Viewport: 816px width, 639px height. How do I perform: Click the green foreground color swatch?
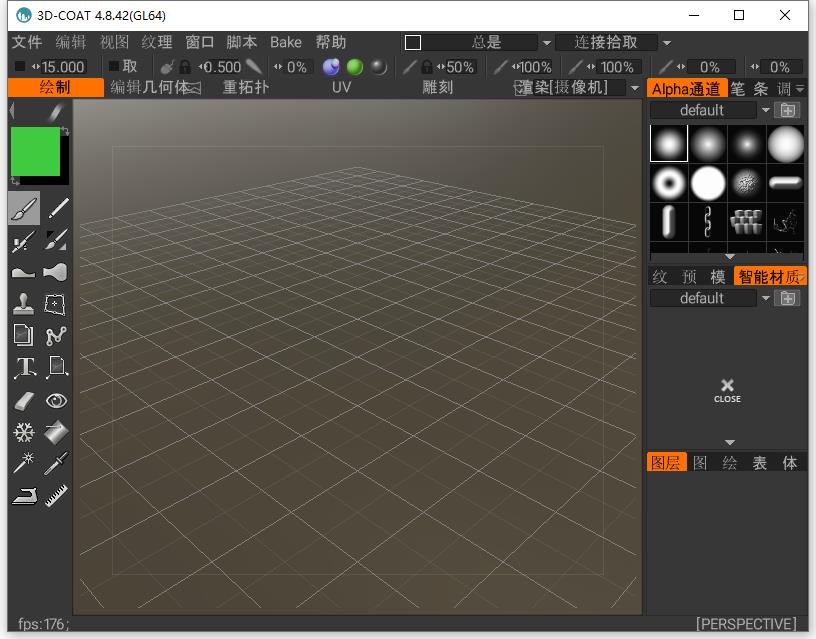tap(35, 152)
